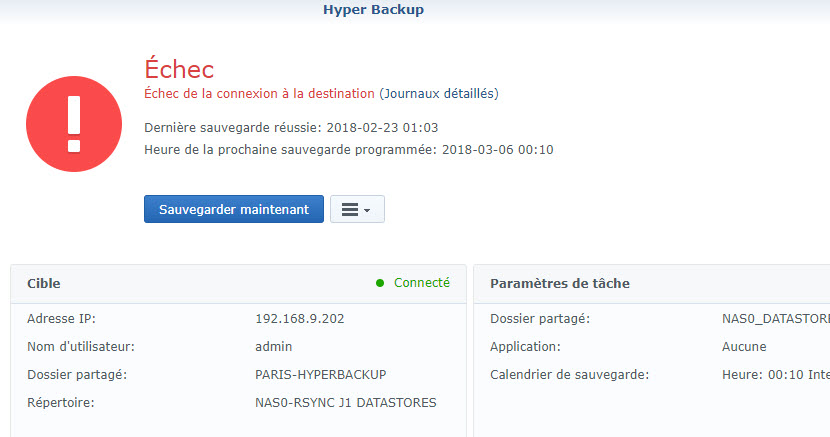Screen dimensions: 830x437
Task: Select the Calendrier de sauvegarde label
Action: (570, 375)
